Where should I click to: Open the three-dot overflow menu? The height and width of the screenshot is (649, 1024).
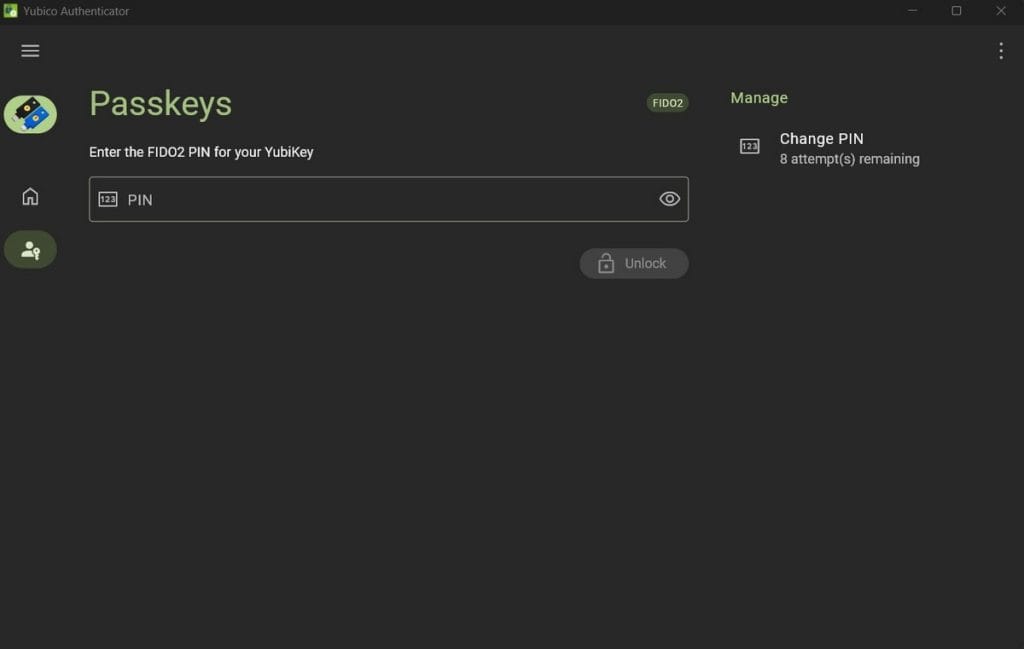point(1000,51)
